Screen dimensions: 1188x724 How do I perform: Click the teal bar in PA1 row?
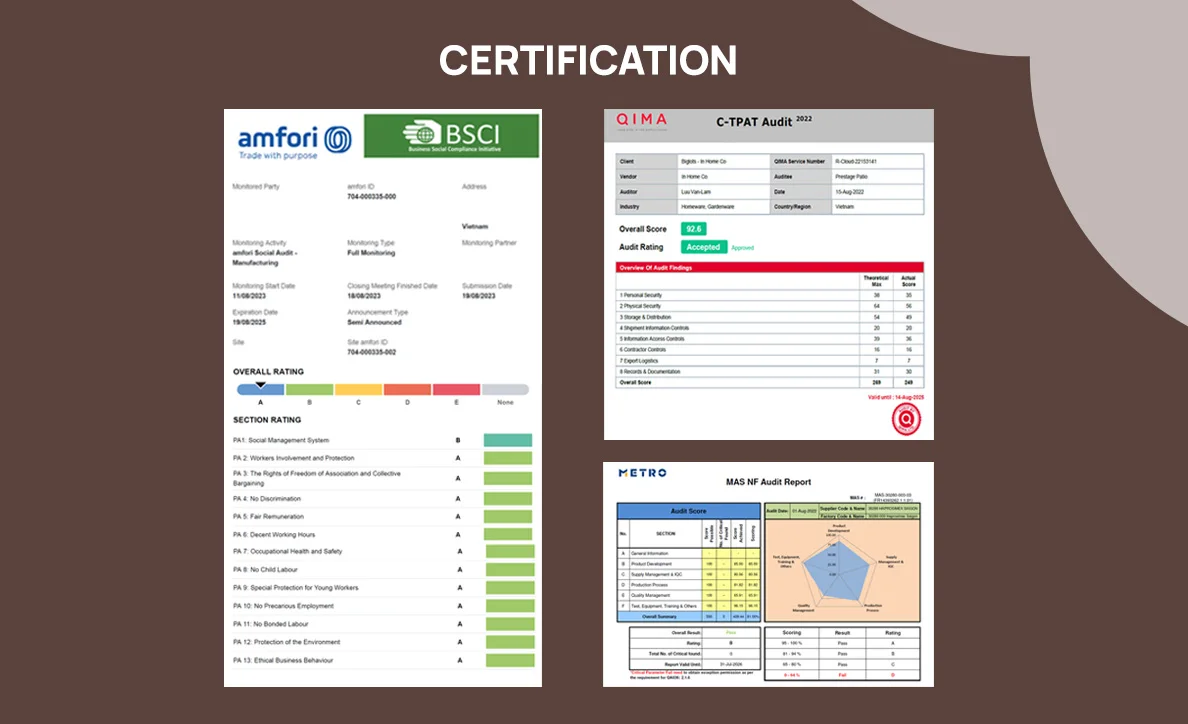click(508, 440)
